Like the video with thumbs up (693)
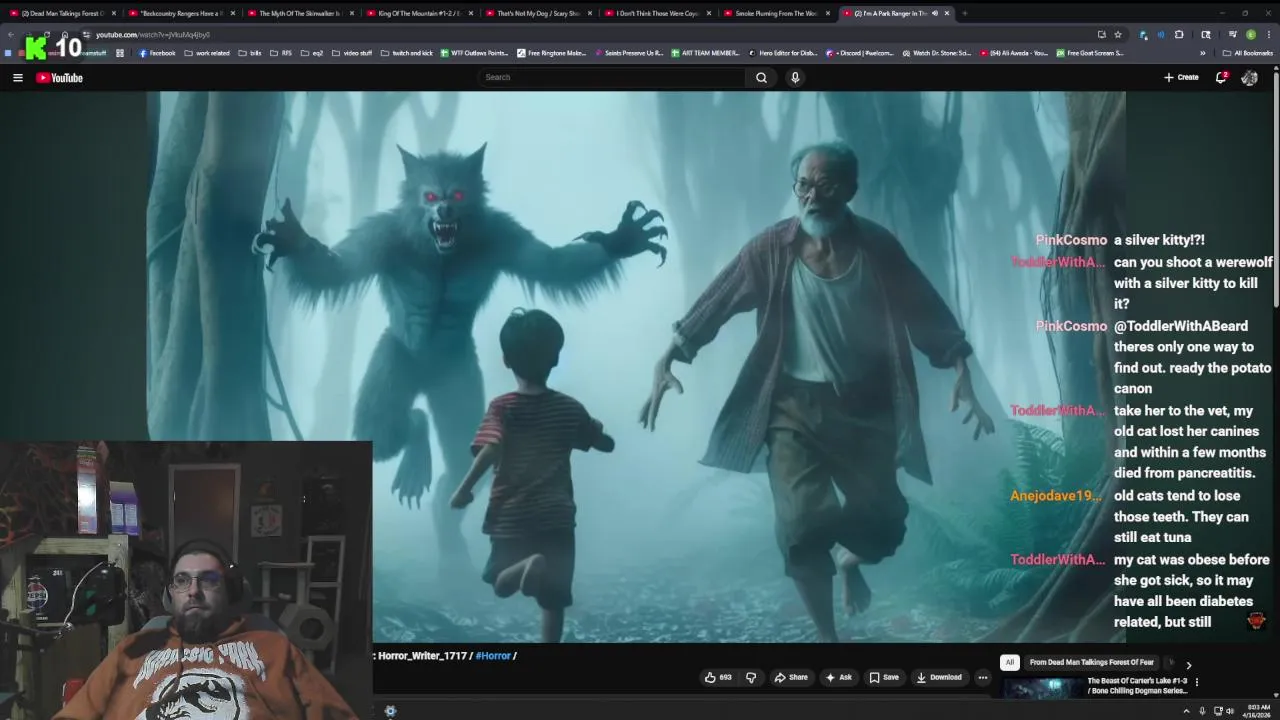This screenshot has height=720, width=1280. tap(718, 677)
